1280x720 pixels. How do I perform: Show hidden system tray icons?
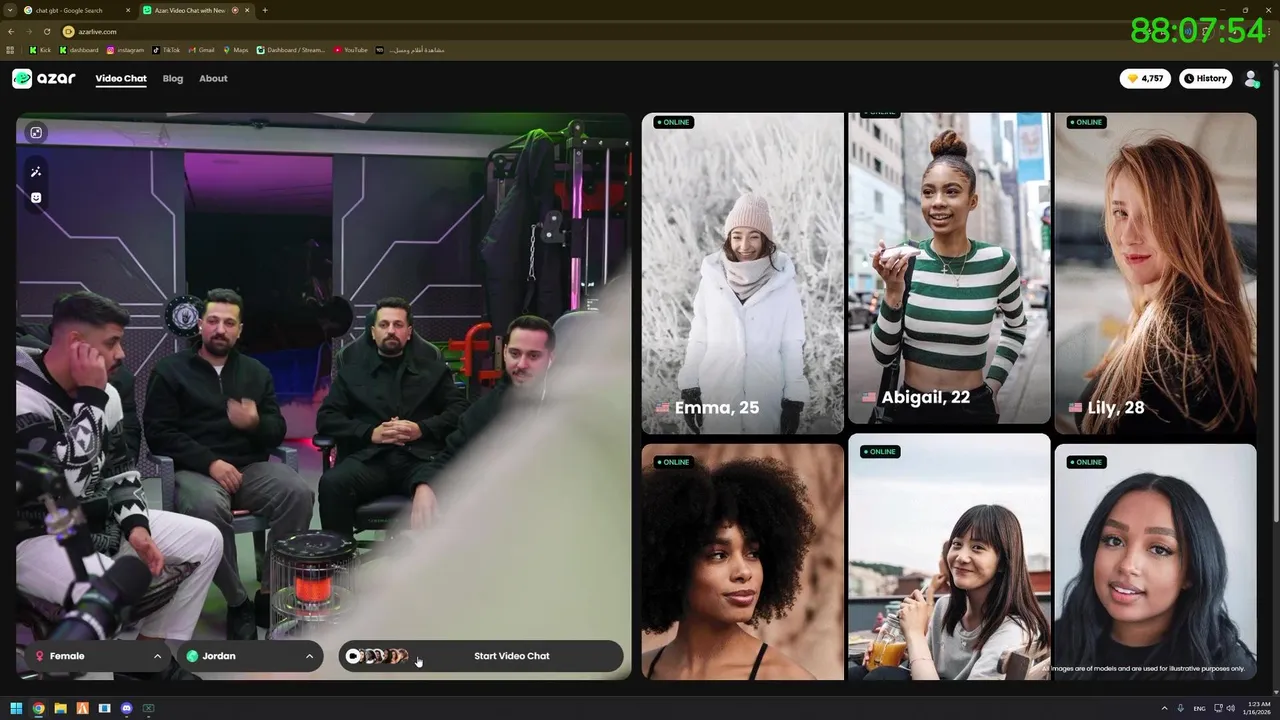(x=1164, y=708)
